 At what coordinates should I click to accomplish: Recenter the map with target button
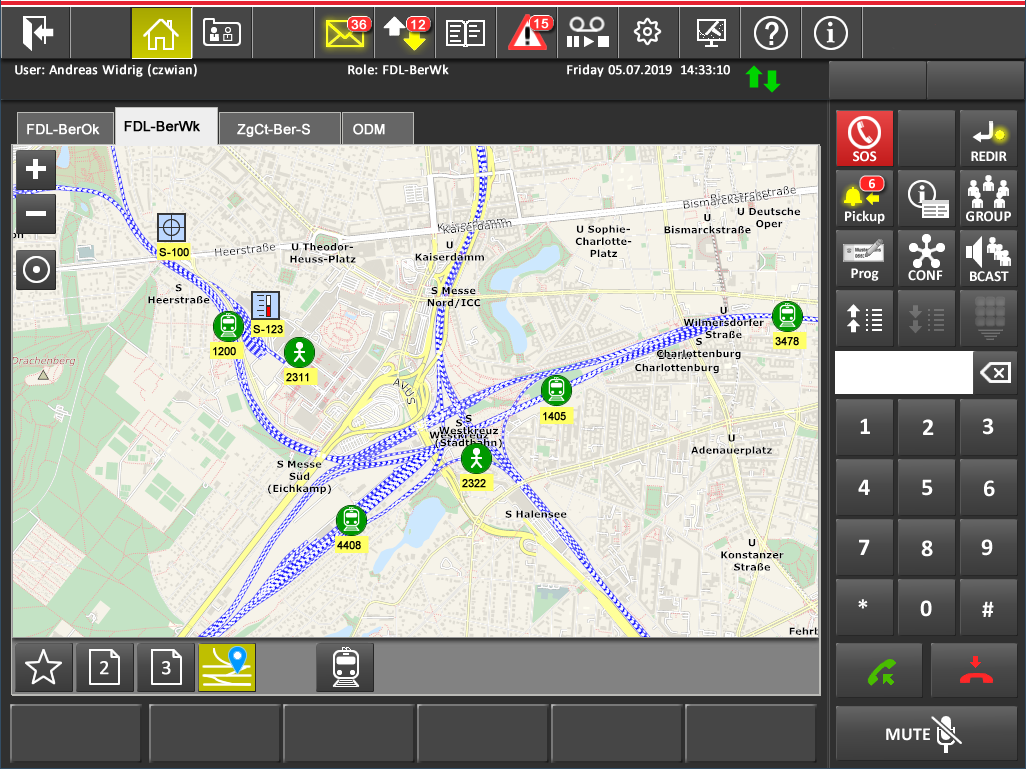coord(35,269)
